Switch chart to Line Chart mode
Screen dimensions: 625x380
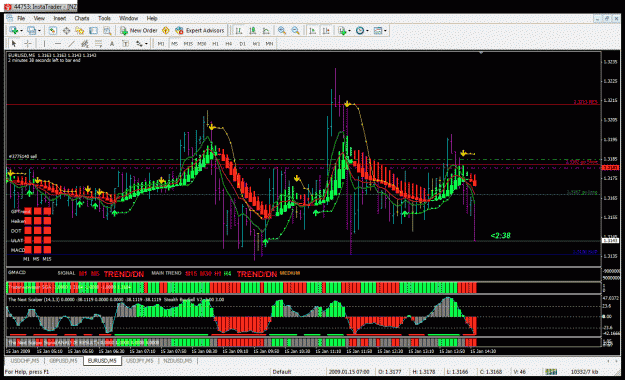coord(266,30)
